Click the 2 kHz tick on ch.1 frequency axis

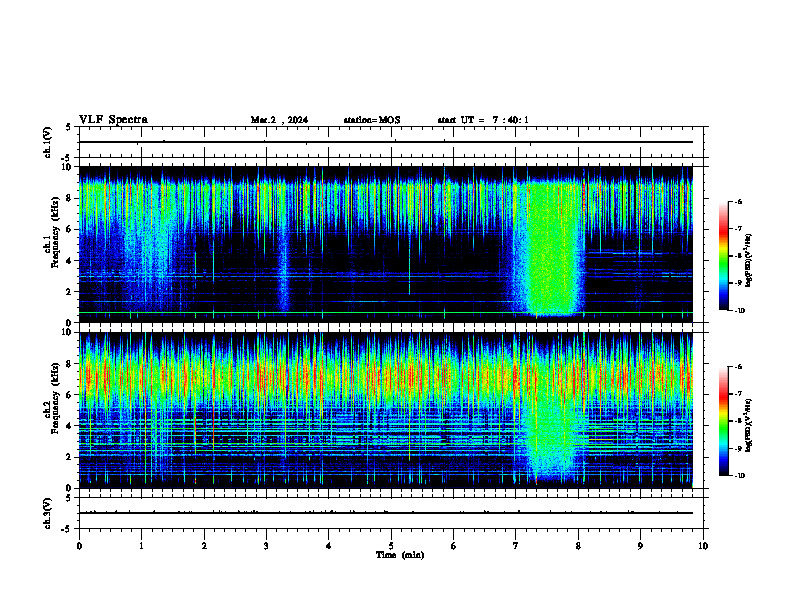[69, 292]
